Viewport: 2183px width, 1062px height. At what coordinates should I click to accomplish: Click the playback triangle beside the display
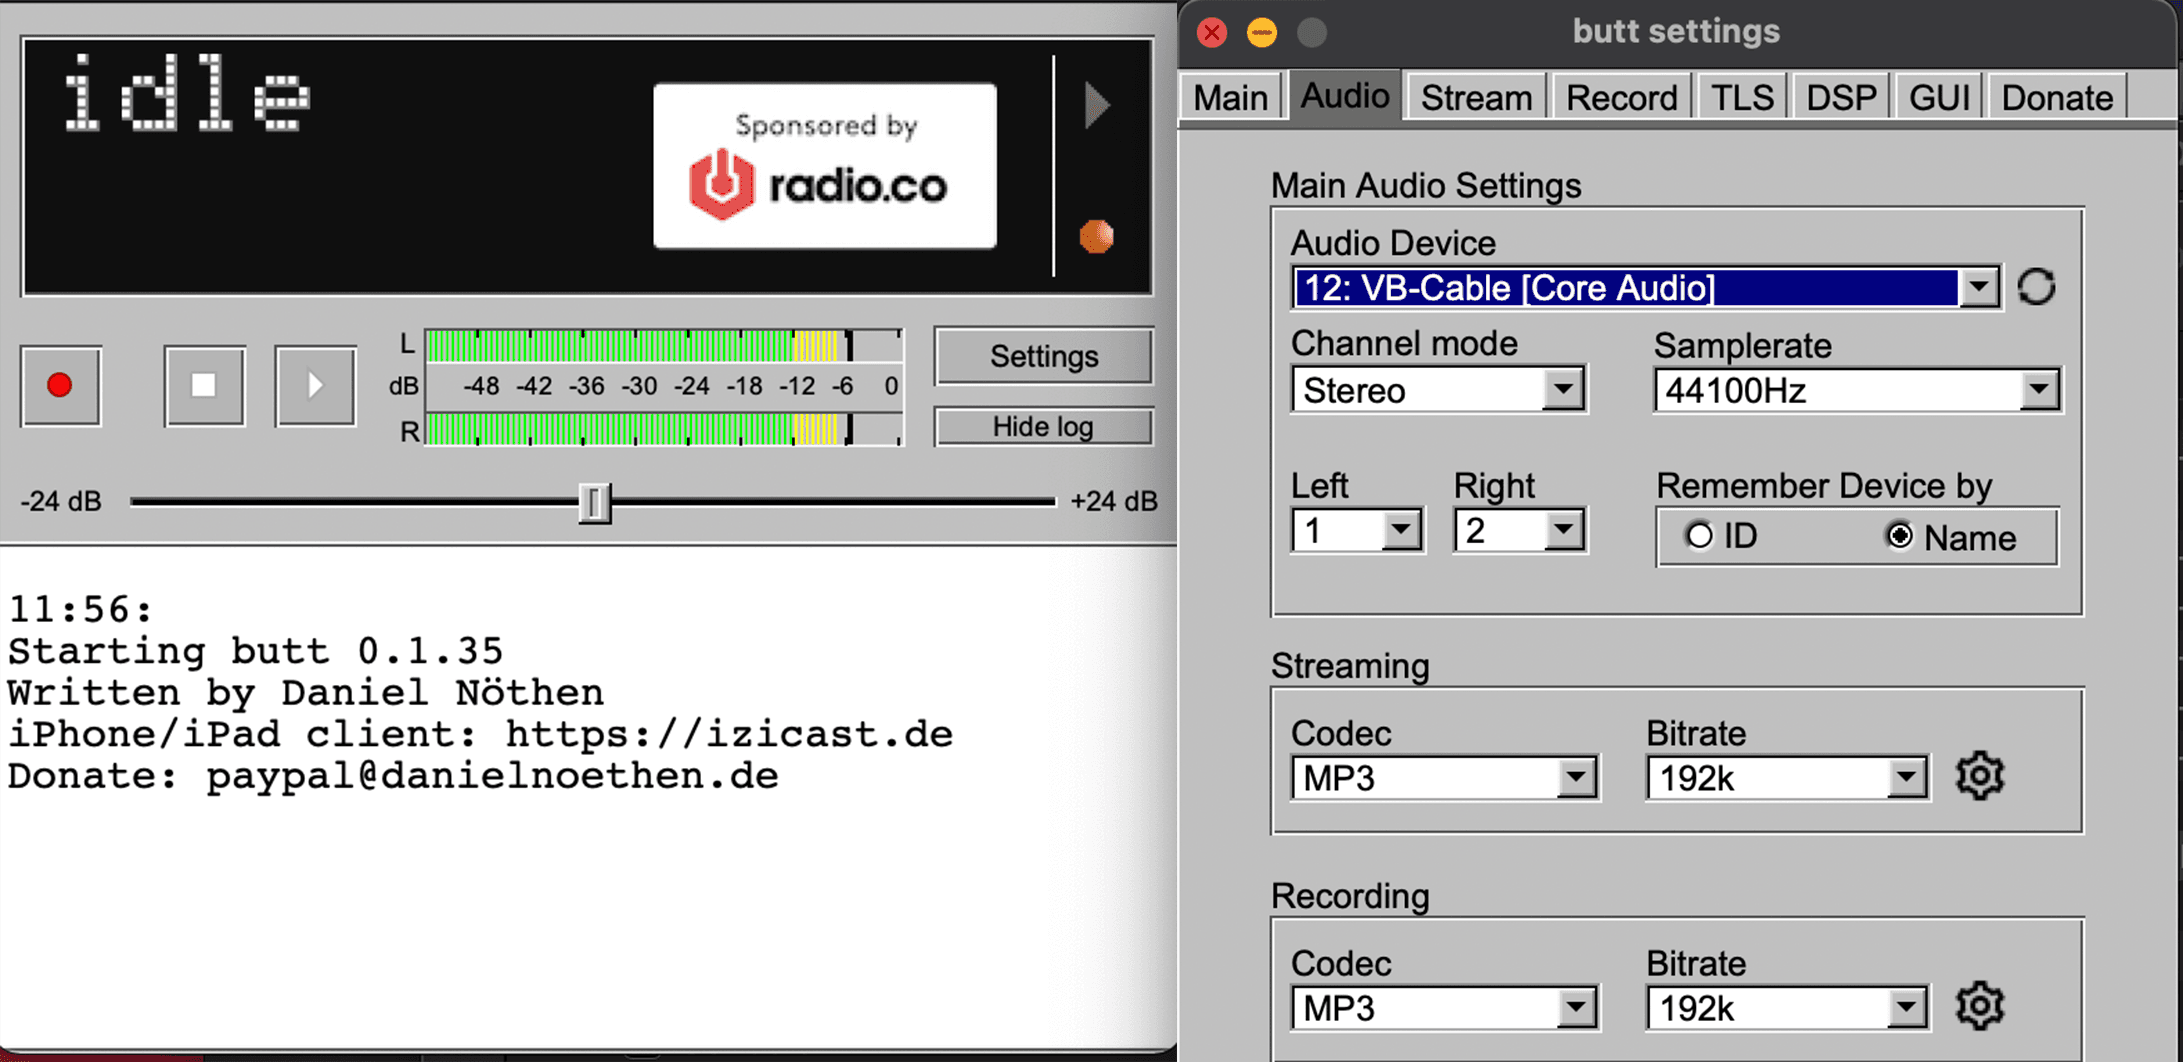point(1096,106)
